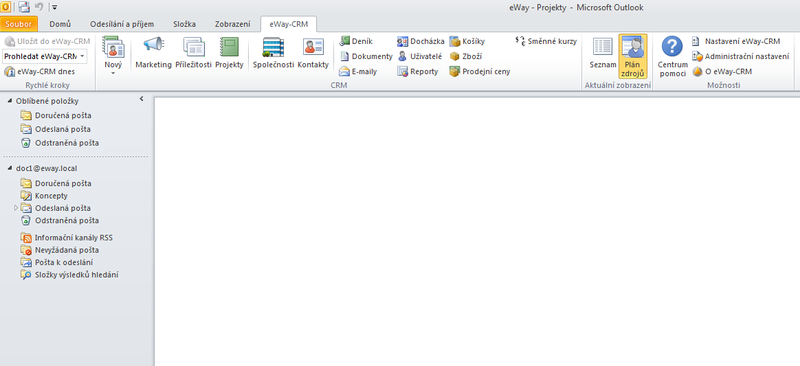Switch to Seznam list view

[603, 53]
